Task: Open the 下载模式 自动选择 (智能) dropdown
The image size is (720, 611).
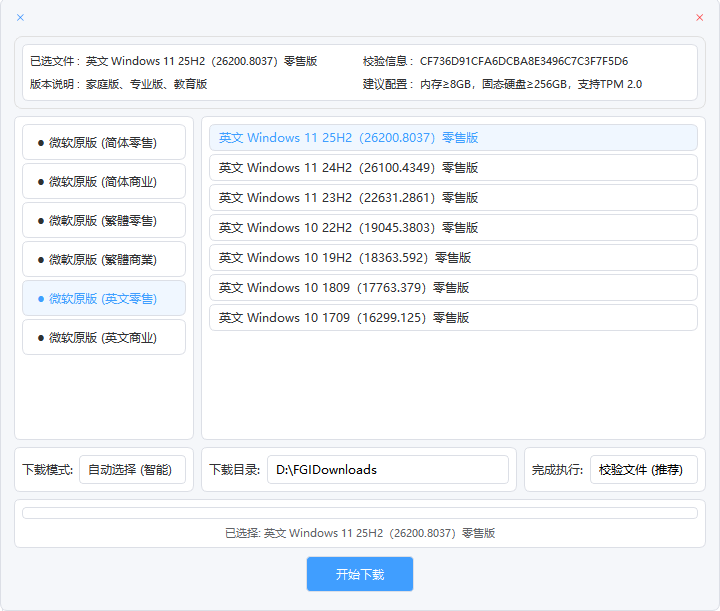Action: [132, 470]
